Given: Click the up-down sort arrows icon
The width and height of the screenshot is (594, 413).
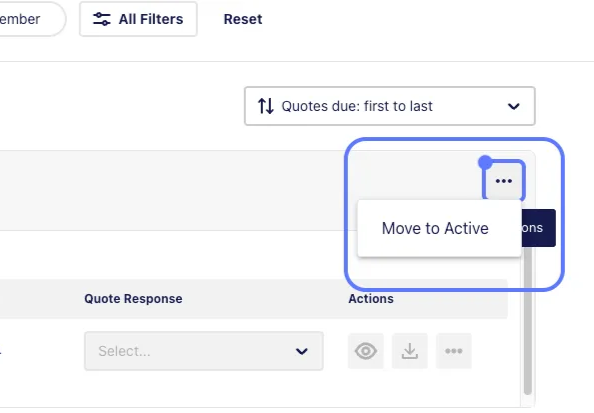Looking at the screenshot, I should point(266,106).
